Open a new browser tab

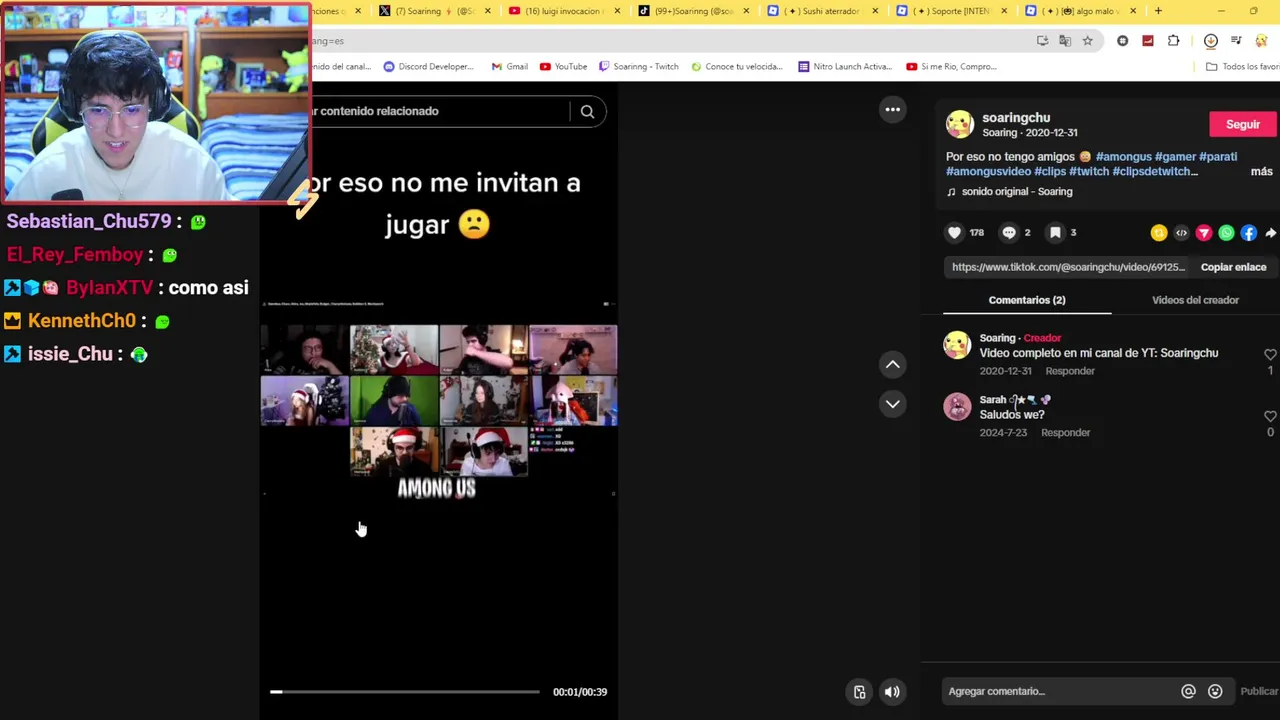click(1158, 11)
